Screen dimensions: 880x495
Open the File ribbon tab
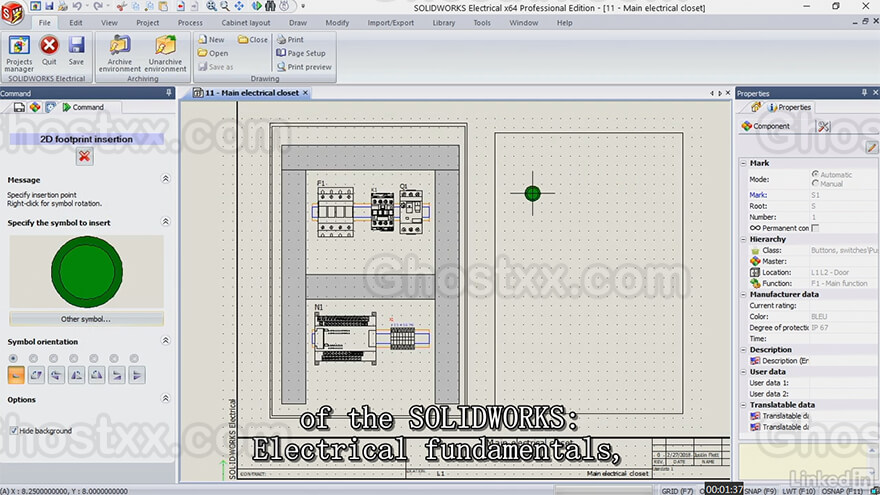pos(44,23)
